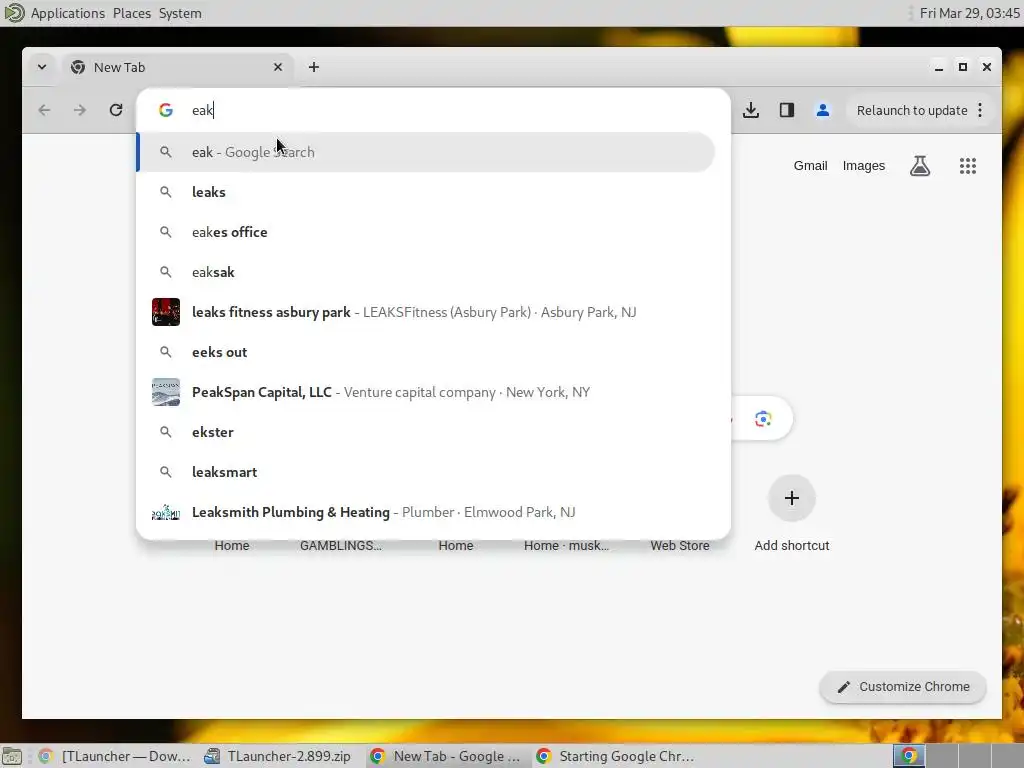
Task: Toggle the Chrome side panel icon
Action: [x=787, y=110]
